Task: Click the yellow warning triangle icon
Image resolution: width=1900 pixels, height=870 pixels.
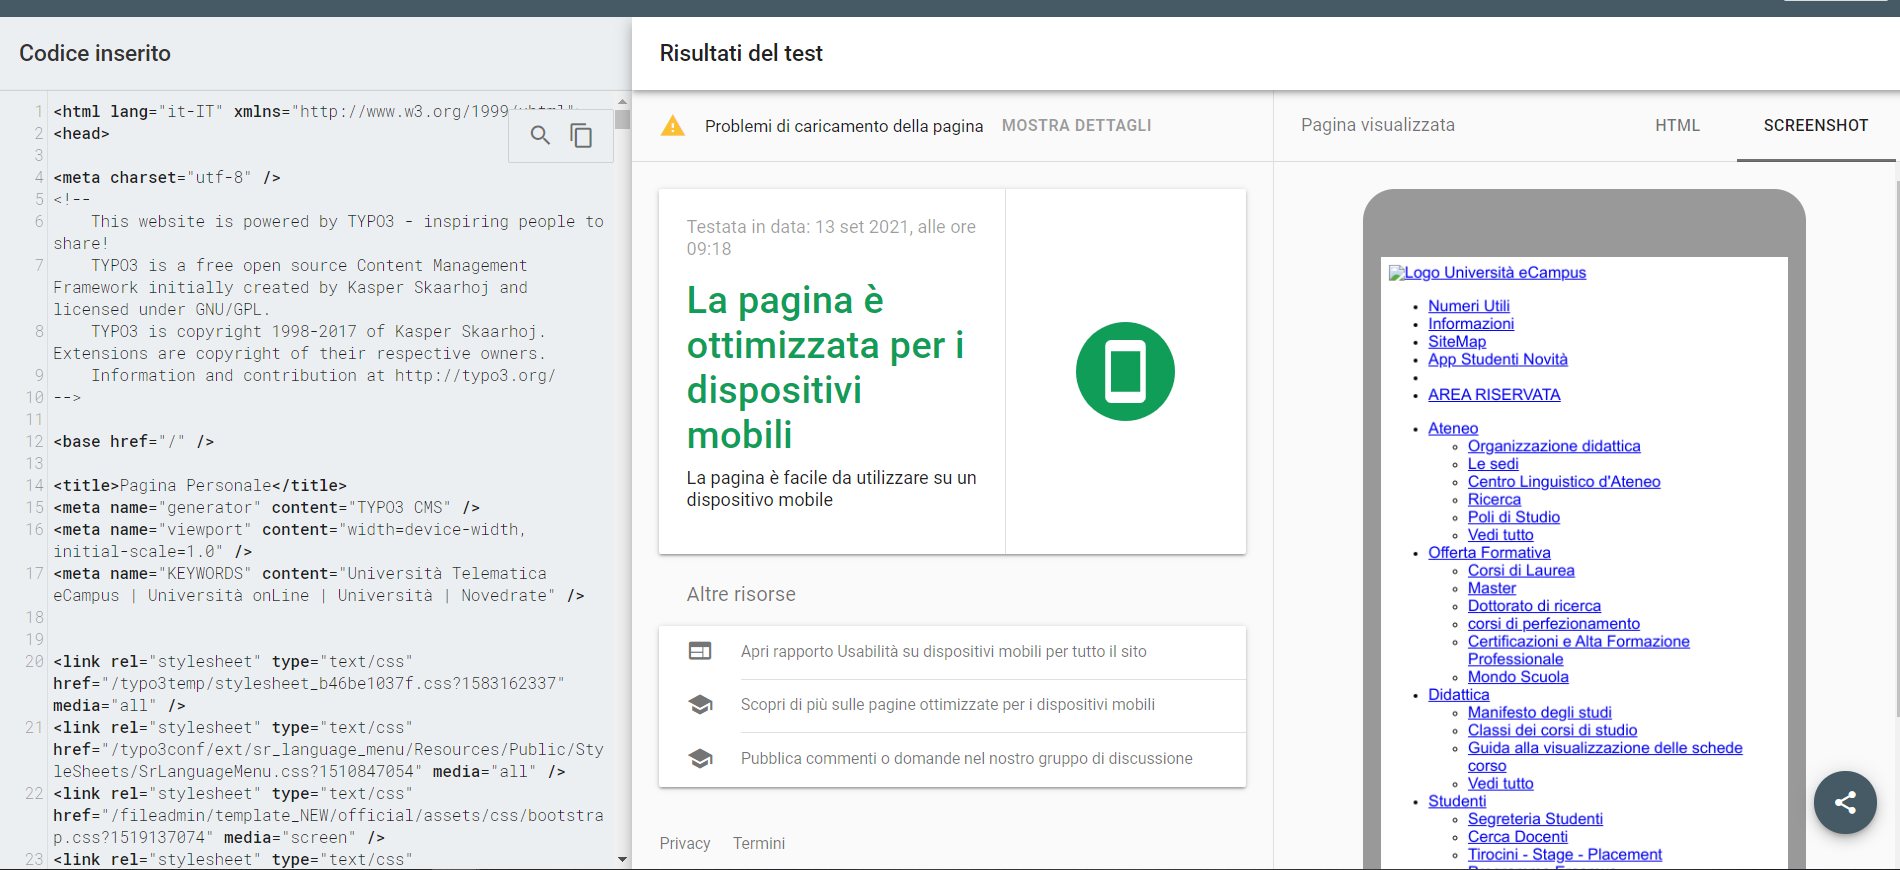Action: 673,126
